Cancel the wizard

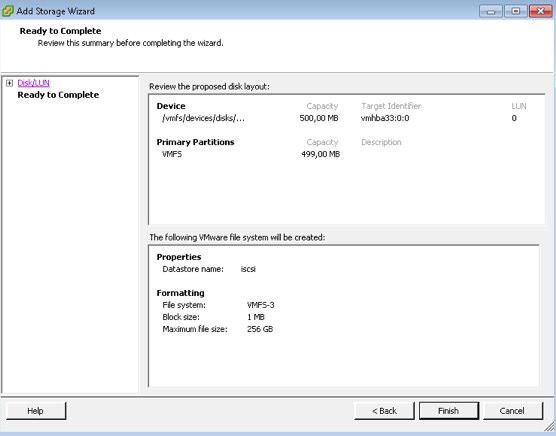(512, 411)
